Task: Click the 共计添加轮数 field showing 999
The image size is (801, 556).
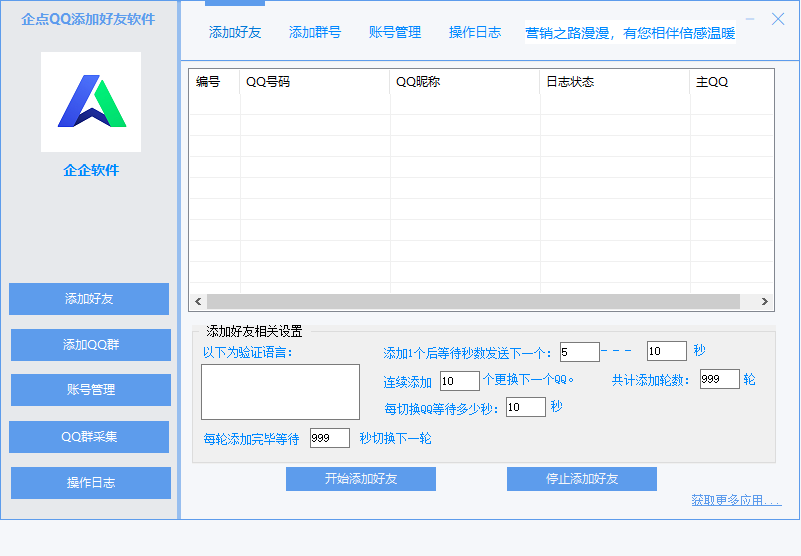Action: click(x=720, y=379)
